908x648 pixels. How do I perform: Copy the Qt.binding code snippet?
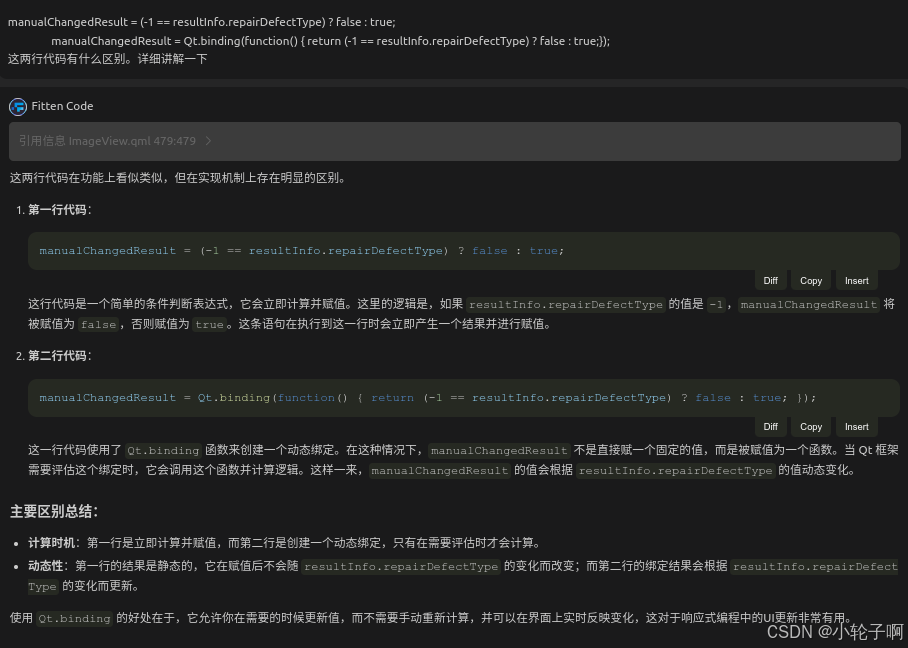point(811,426)
